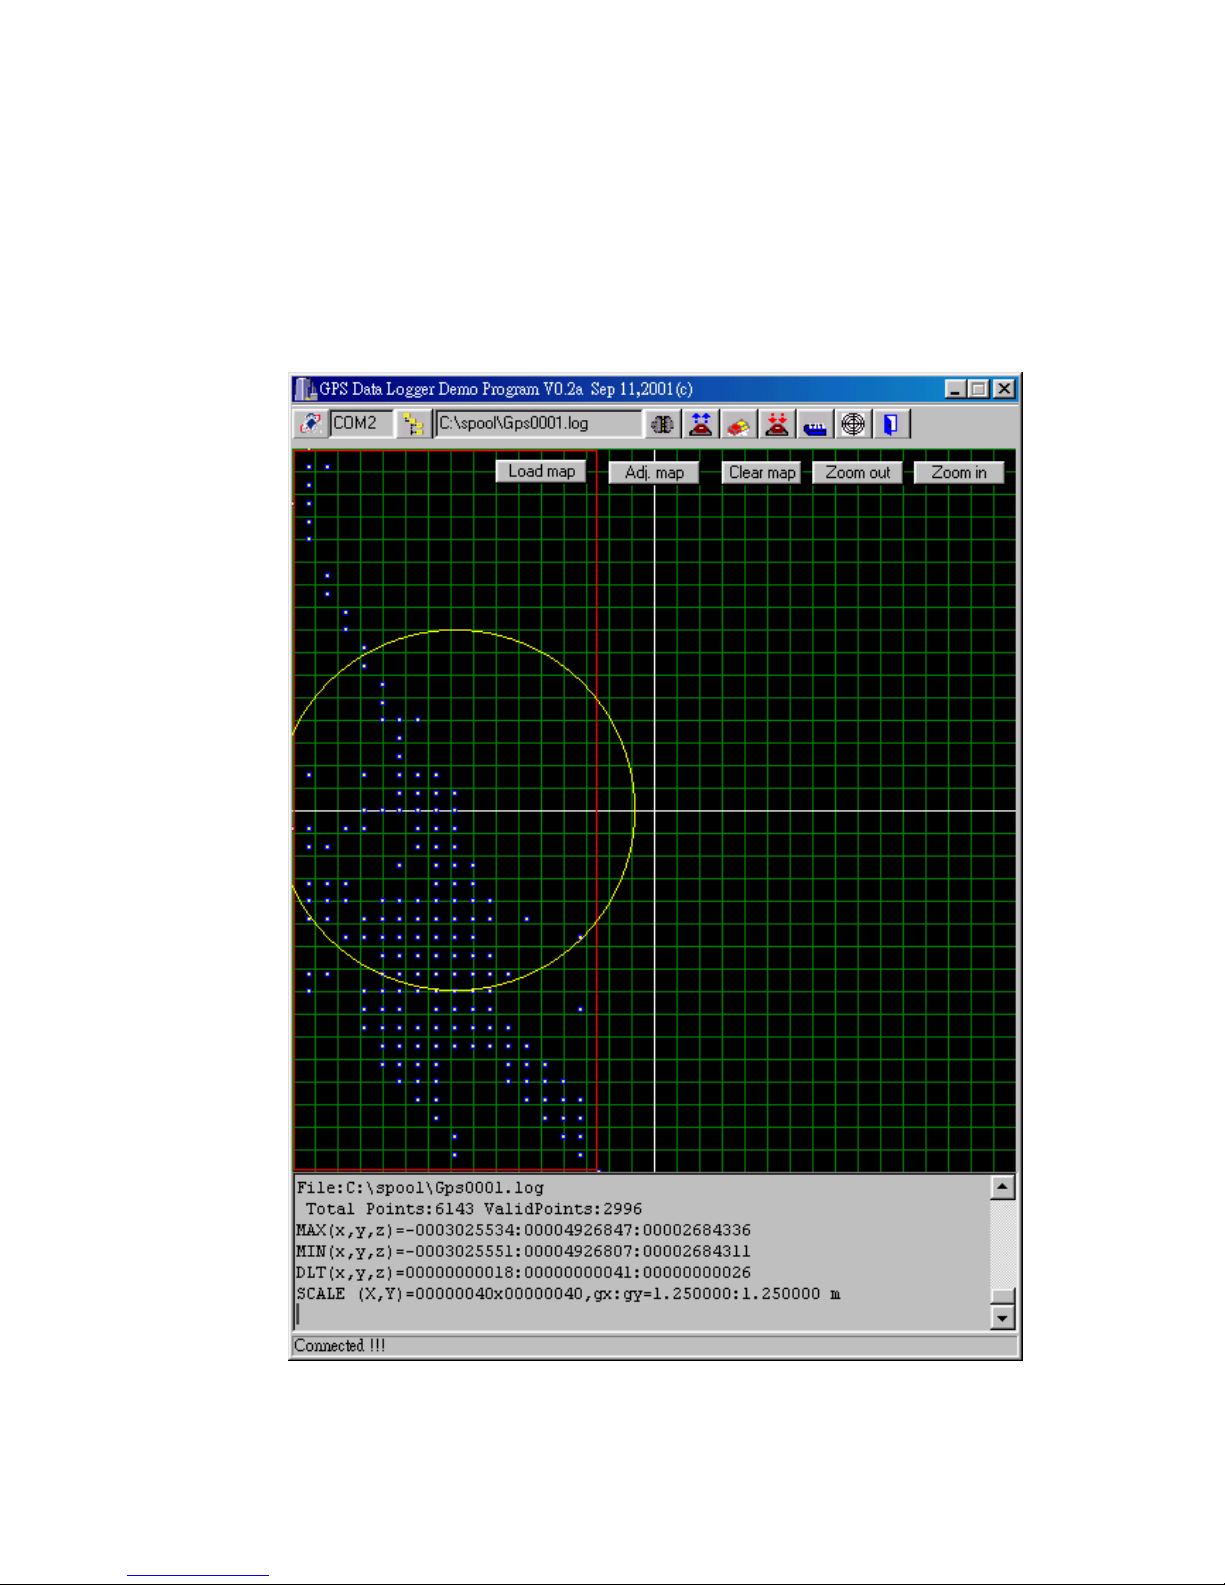Click the Adj. map button
This screenshot has width=1225, height=1585.
pyautogui.click(x=654, y=472)
